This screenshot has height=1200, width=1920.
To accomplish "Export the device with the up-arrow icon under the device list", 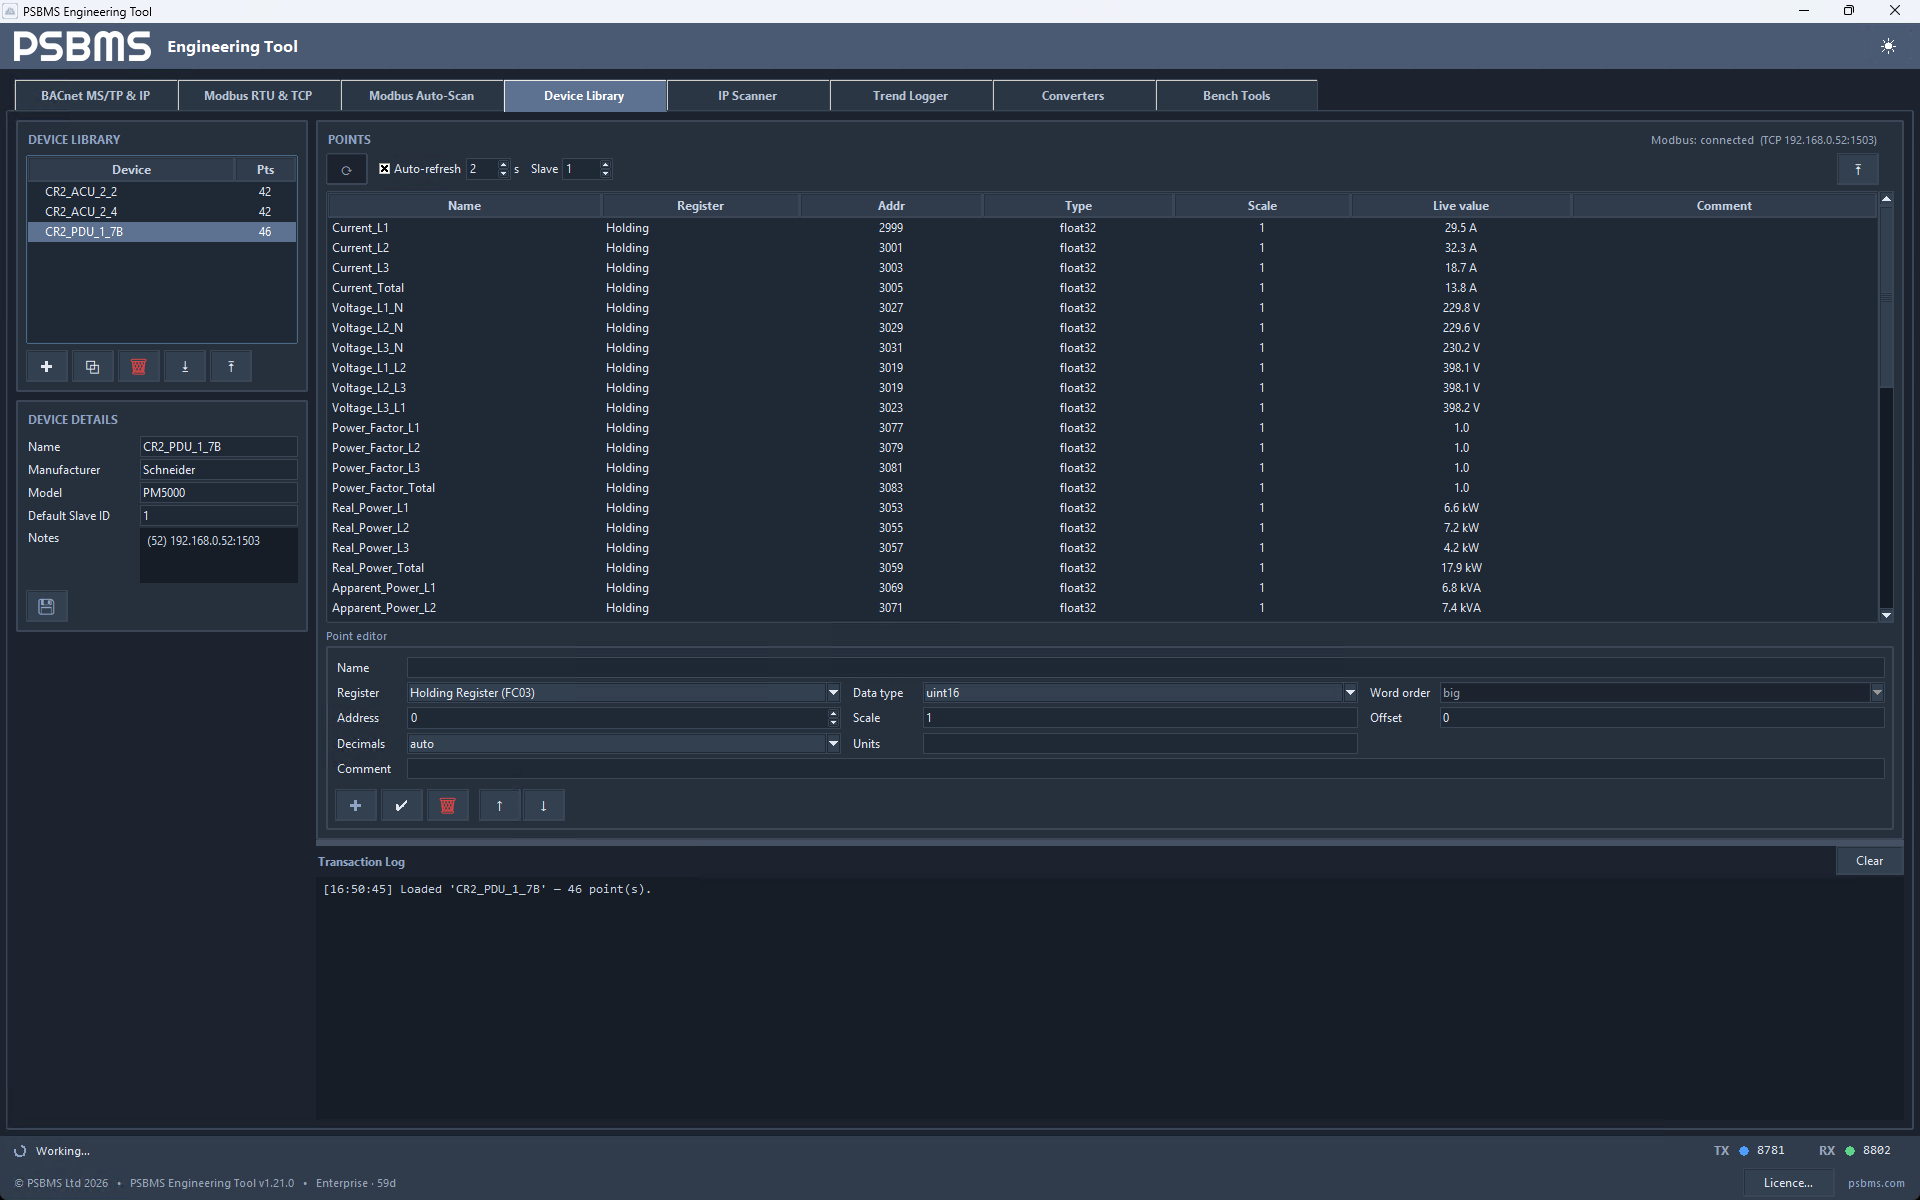I will click(x=231, y=367).
